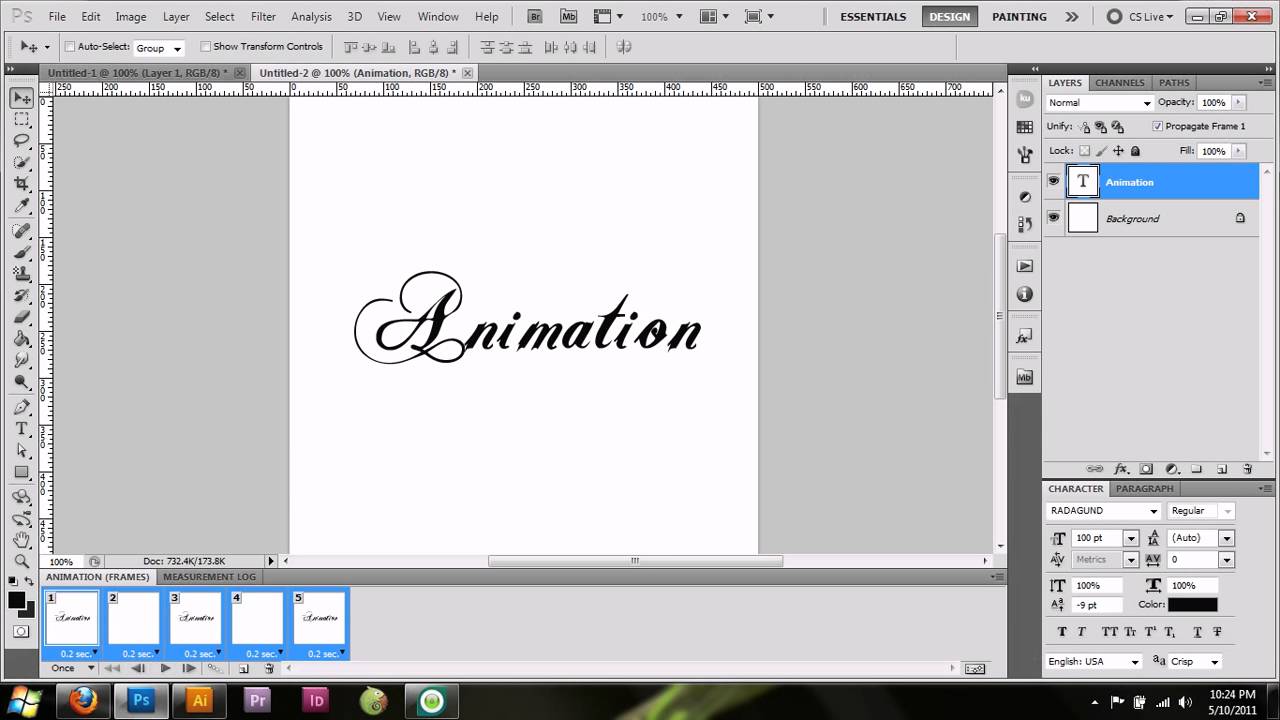This screenshot has height=720, width=1280.
Task: Click the text Color swatch in Character panel
Action: [1193, 605]
